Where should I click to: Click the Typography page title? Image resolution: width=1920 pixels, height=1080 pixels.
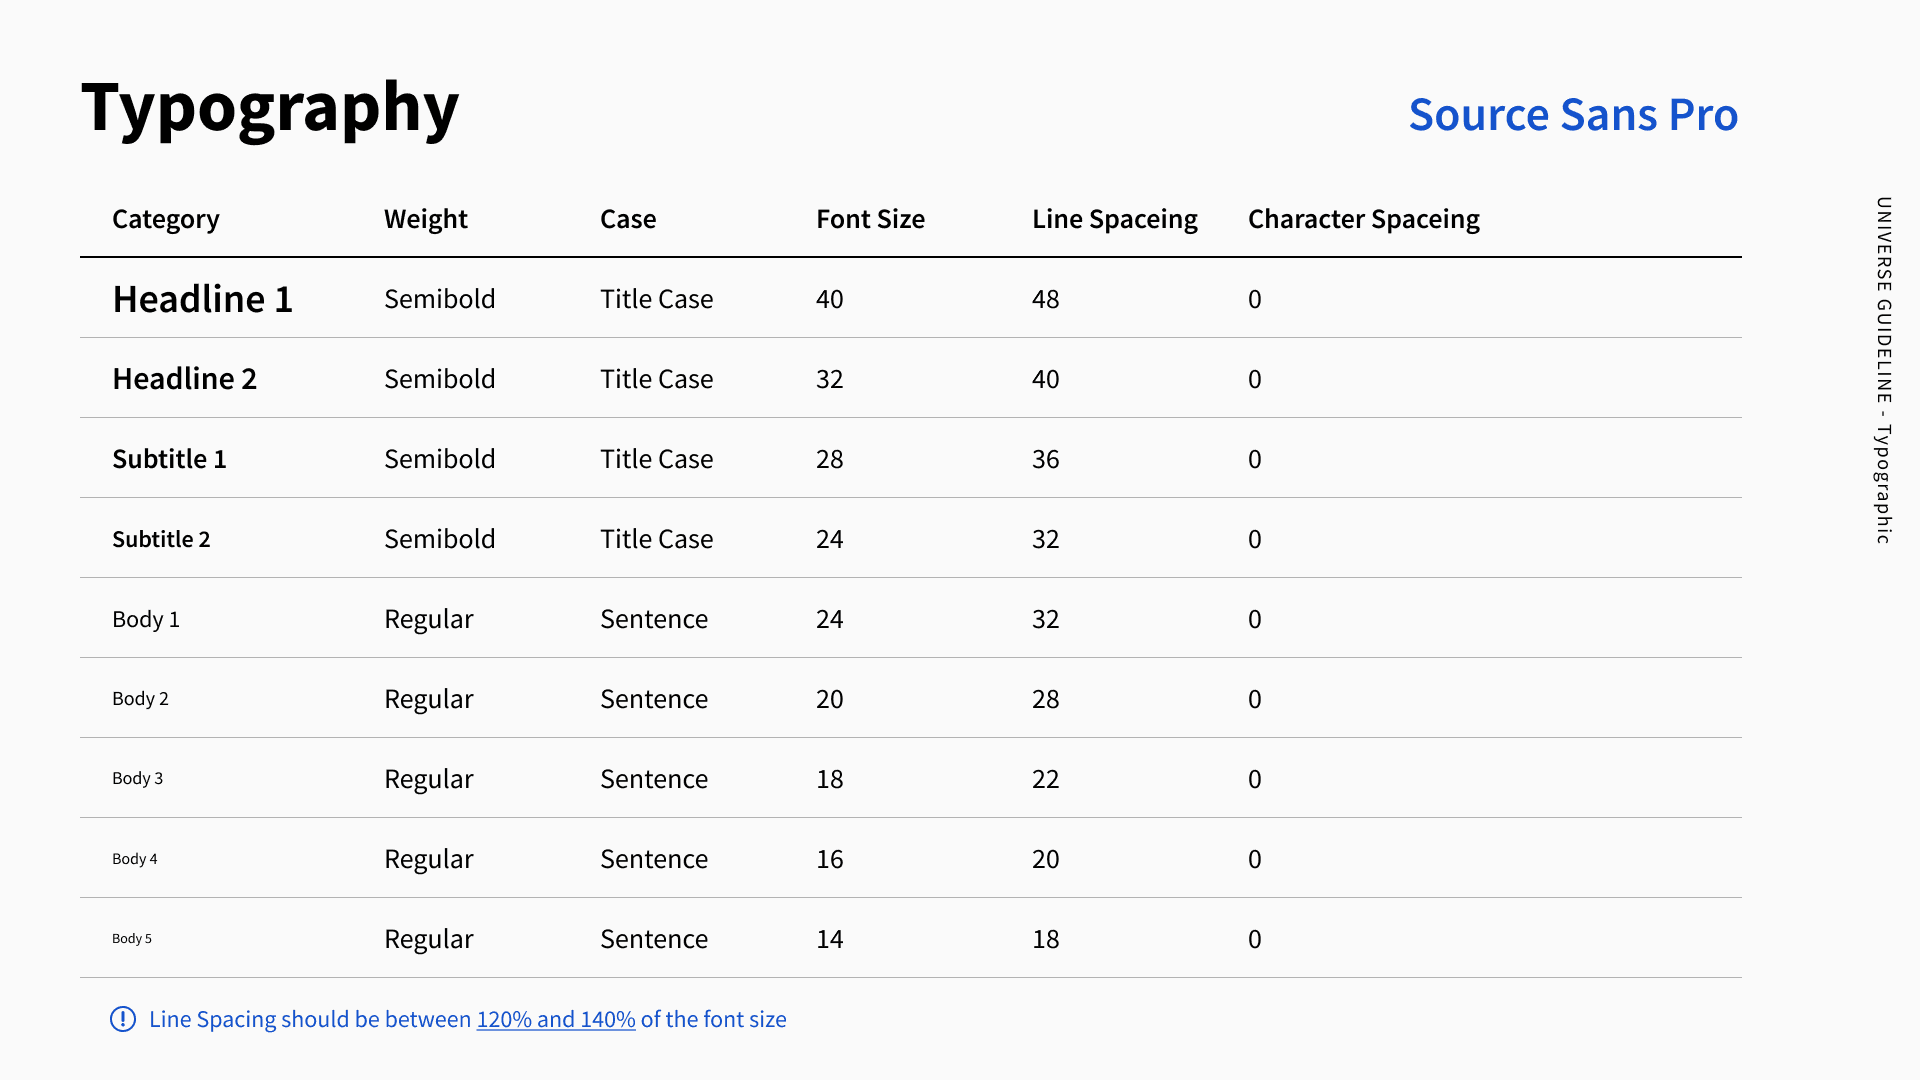(x=270, y=107)
